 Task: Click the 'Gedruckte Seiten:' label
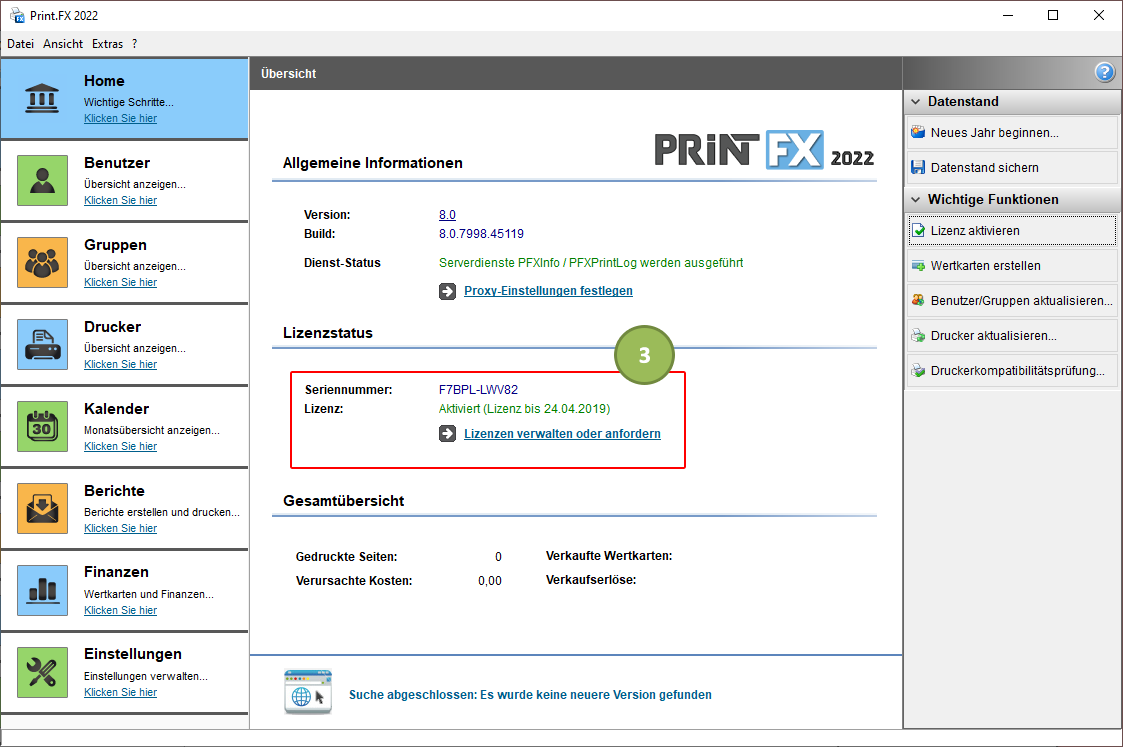[x=347, y=556]
